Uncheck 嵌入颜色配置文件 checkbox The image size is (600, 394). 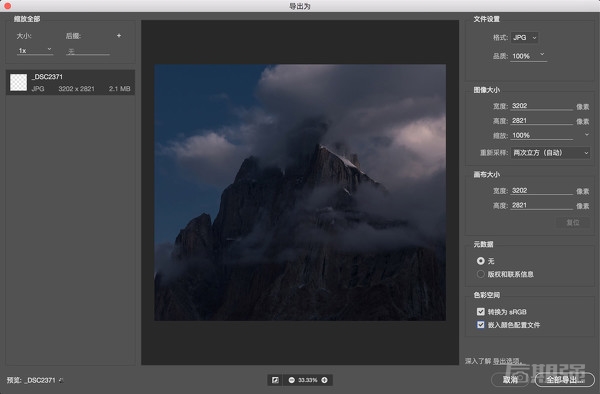(x=481, y=325)
